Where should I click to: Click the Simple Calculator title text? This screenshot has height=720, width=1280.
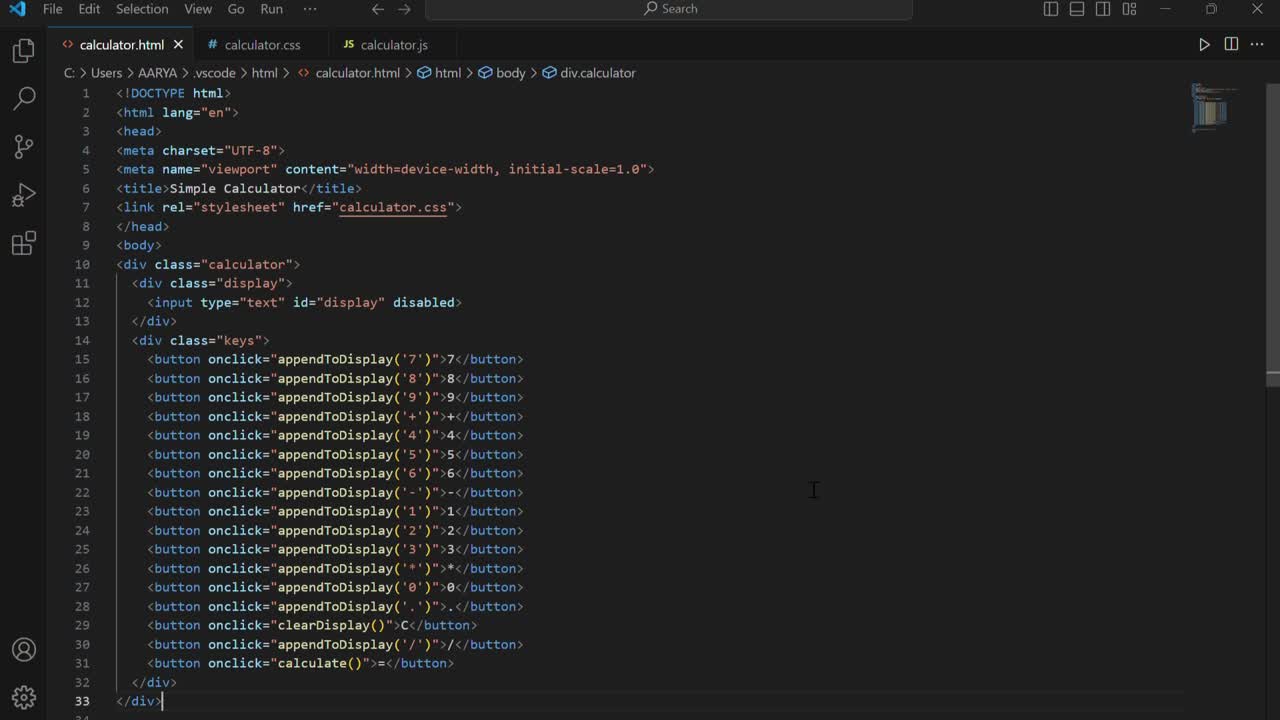coord(235,188)
